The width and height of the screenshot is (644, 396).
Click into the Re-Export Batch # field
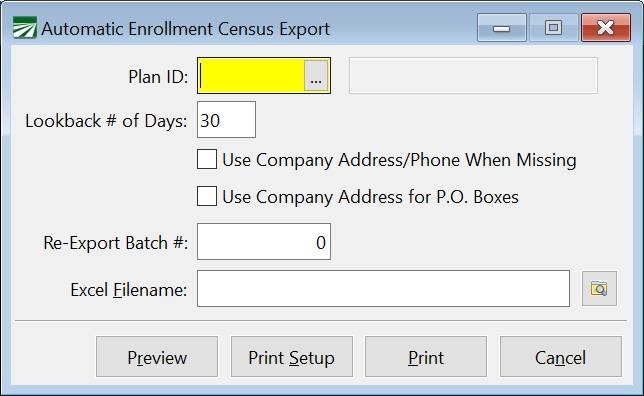(x=264, y=242)
